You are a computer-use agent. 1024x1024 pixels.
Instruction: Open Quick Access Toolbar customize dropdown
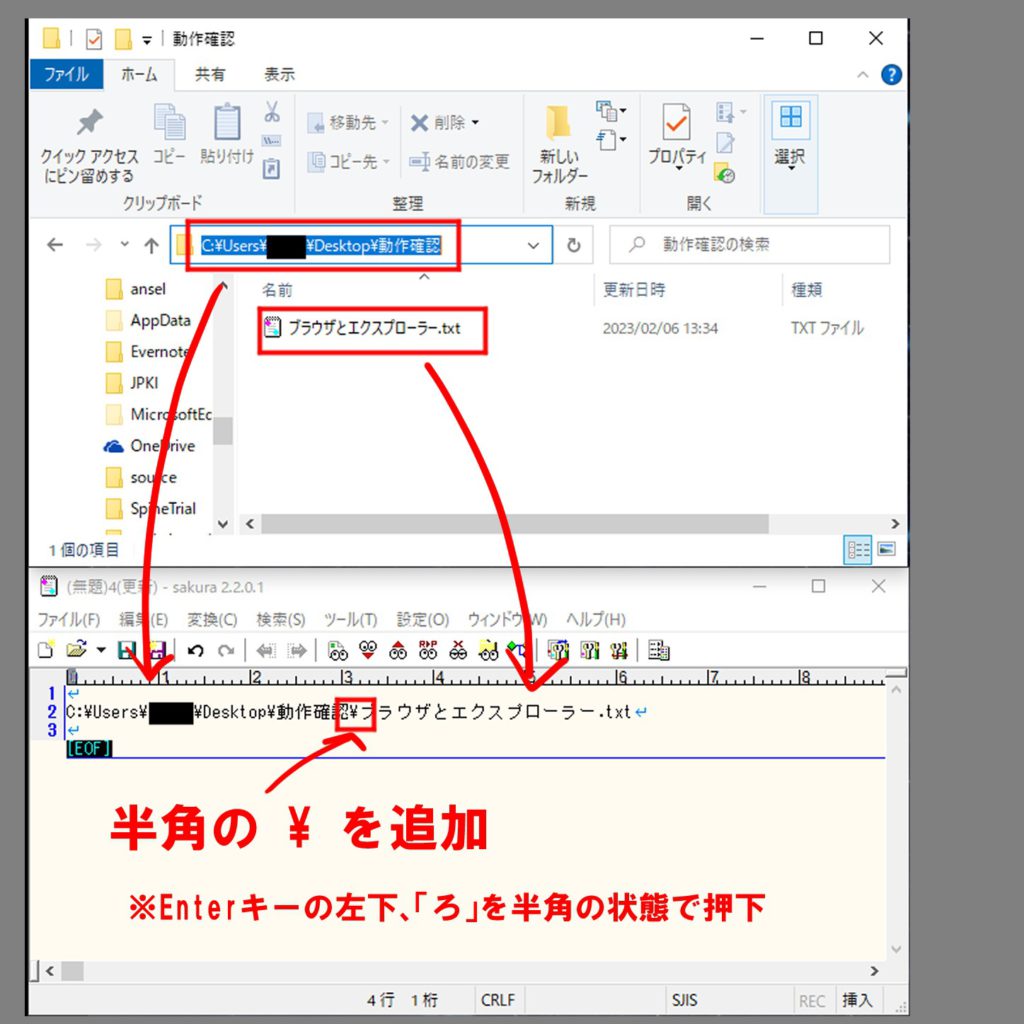click(x=147, y=40)
